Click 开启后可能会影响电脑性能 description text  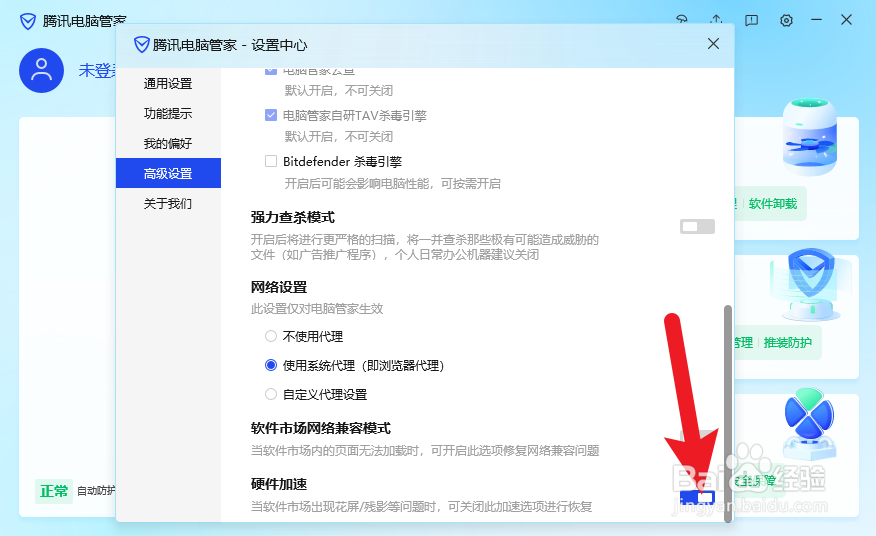tap(393, 183)
